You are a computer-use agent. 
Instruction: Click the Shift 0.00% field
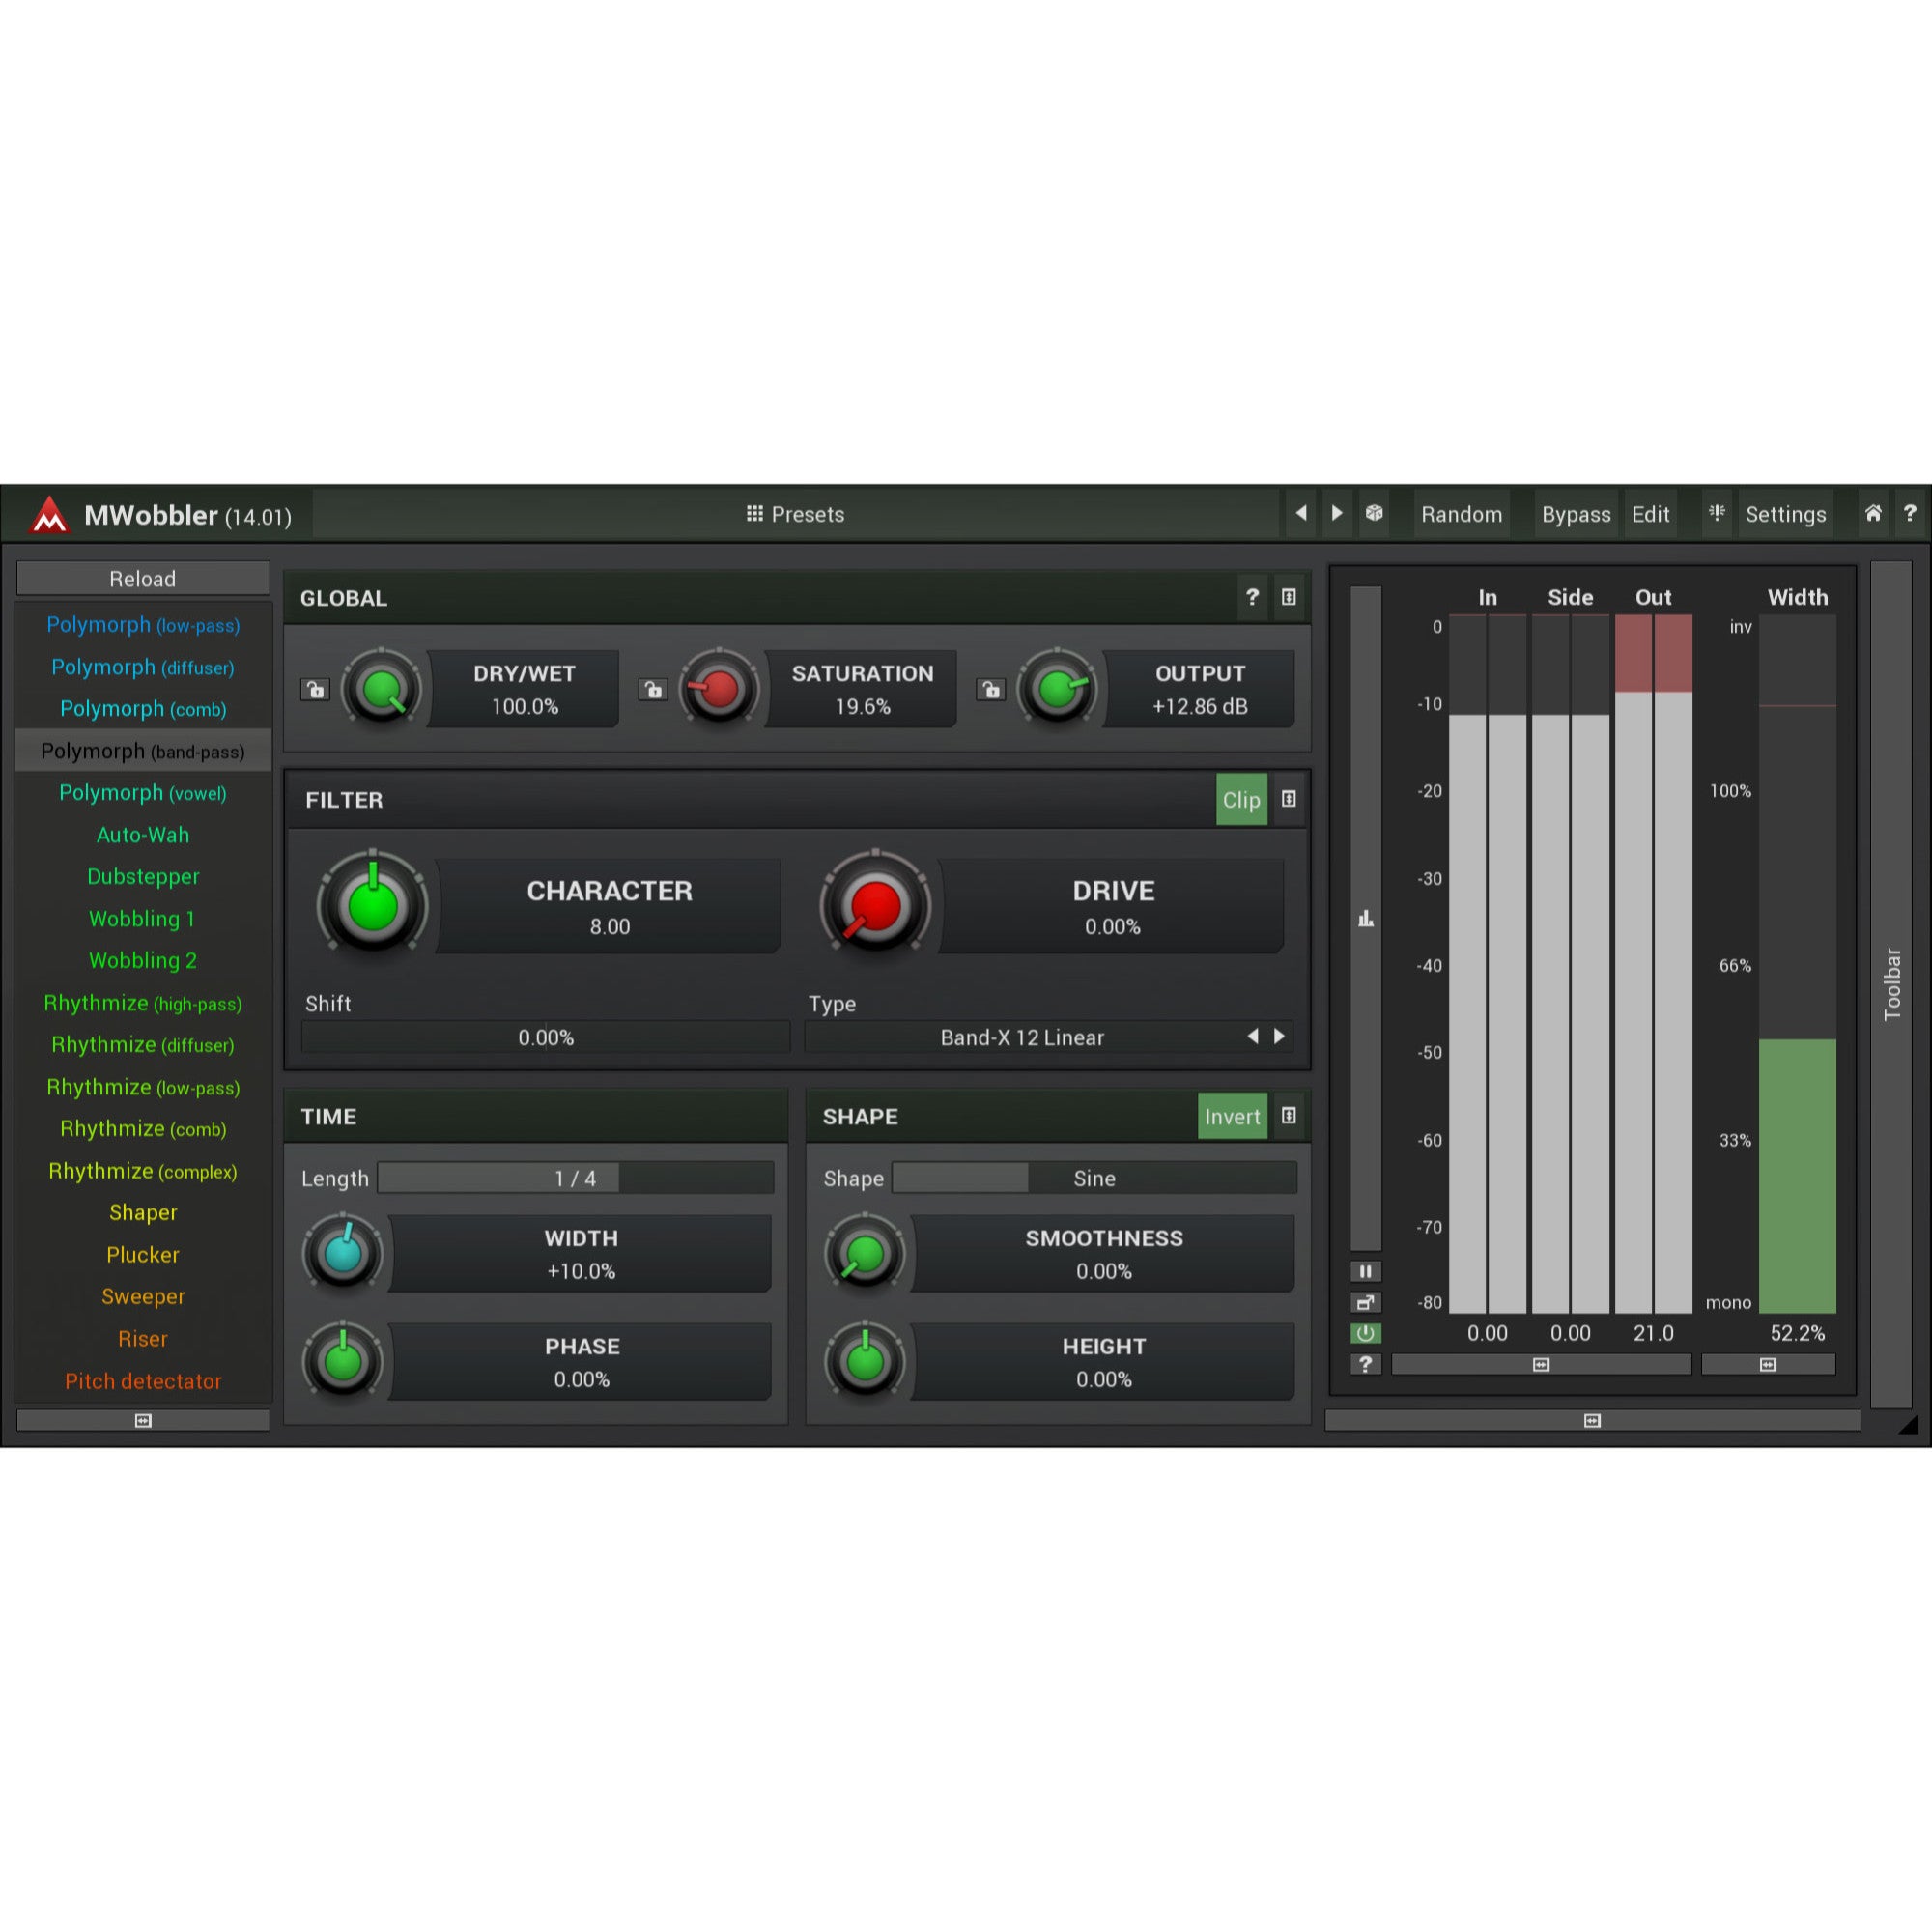[546, 1037]
